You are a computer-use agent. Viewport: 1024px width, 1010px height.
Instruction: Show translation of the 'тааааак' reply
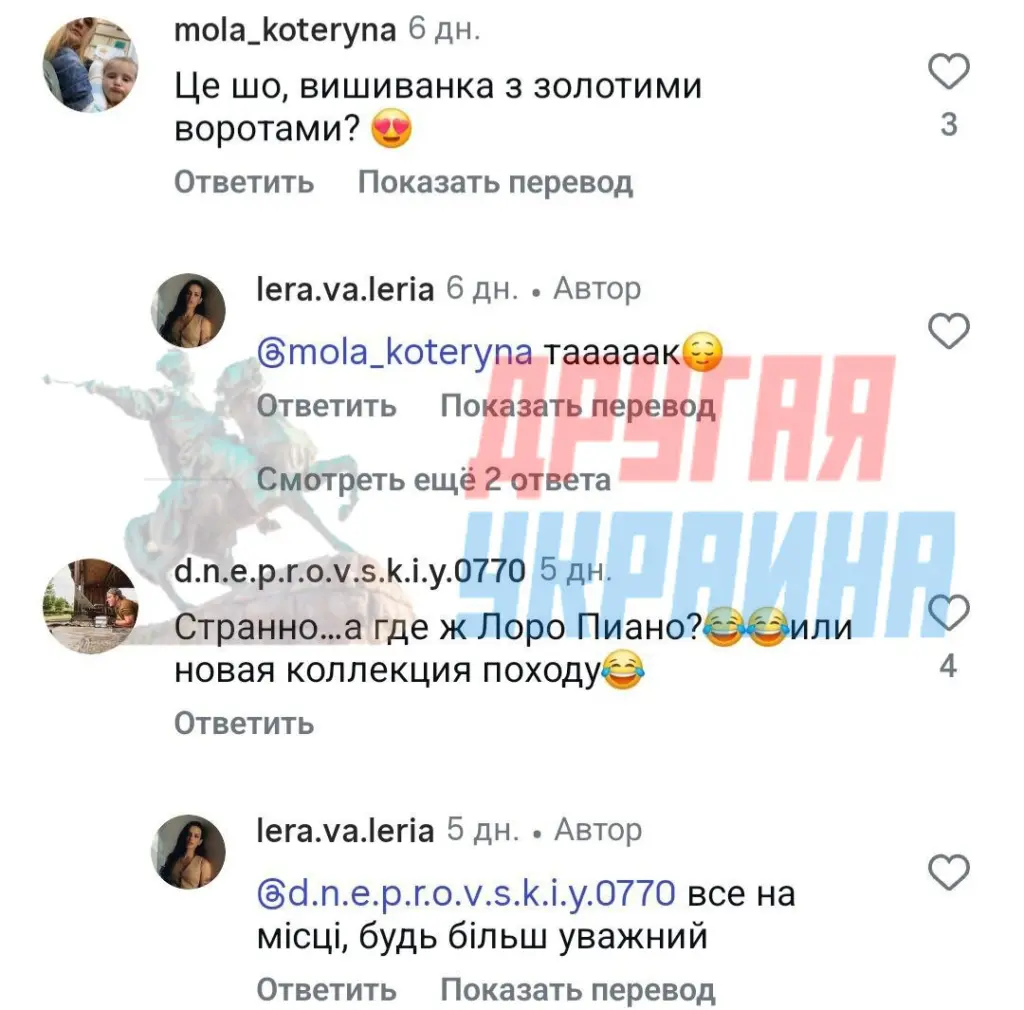pos(577,406)
